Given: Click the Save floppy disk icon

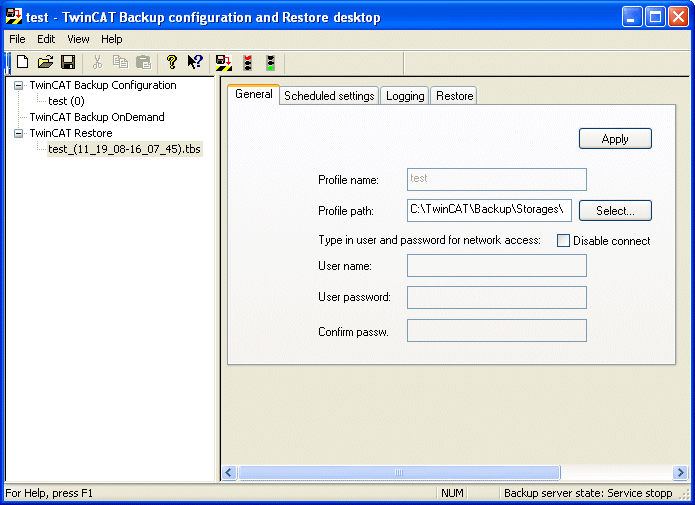Looking at the screenshot, I should tap(68, 62).
